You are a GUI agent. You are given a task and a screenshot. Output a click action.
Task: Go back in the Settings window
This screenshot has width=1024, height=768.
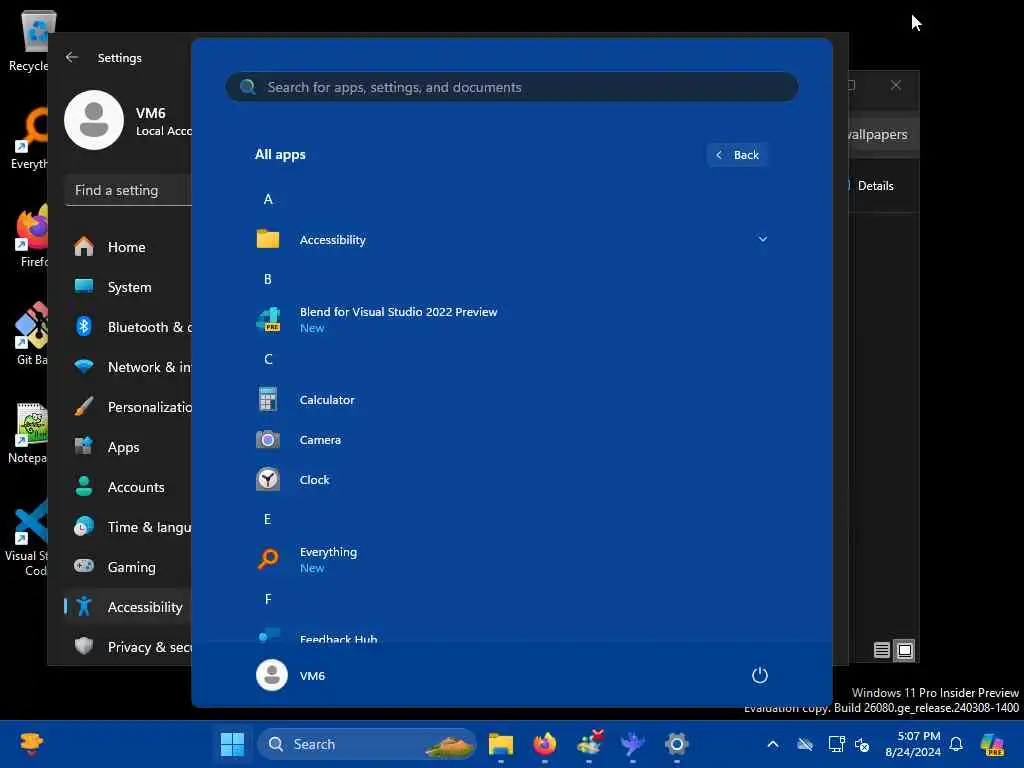click(x=72, y=57)
